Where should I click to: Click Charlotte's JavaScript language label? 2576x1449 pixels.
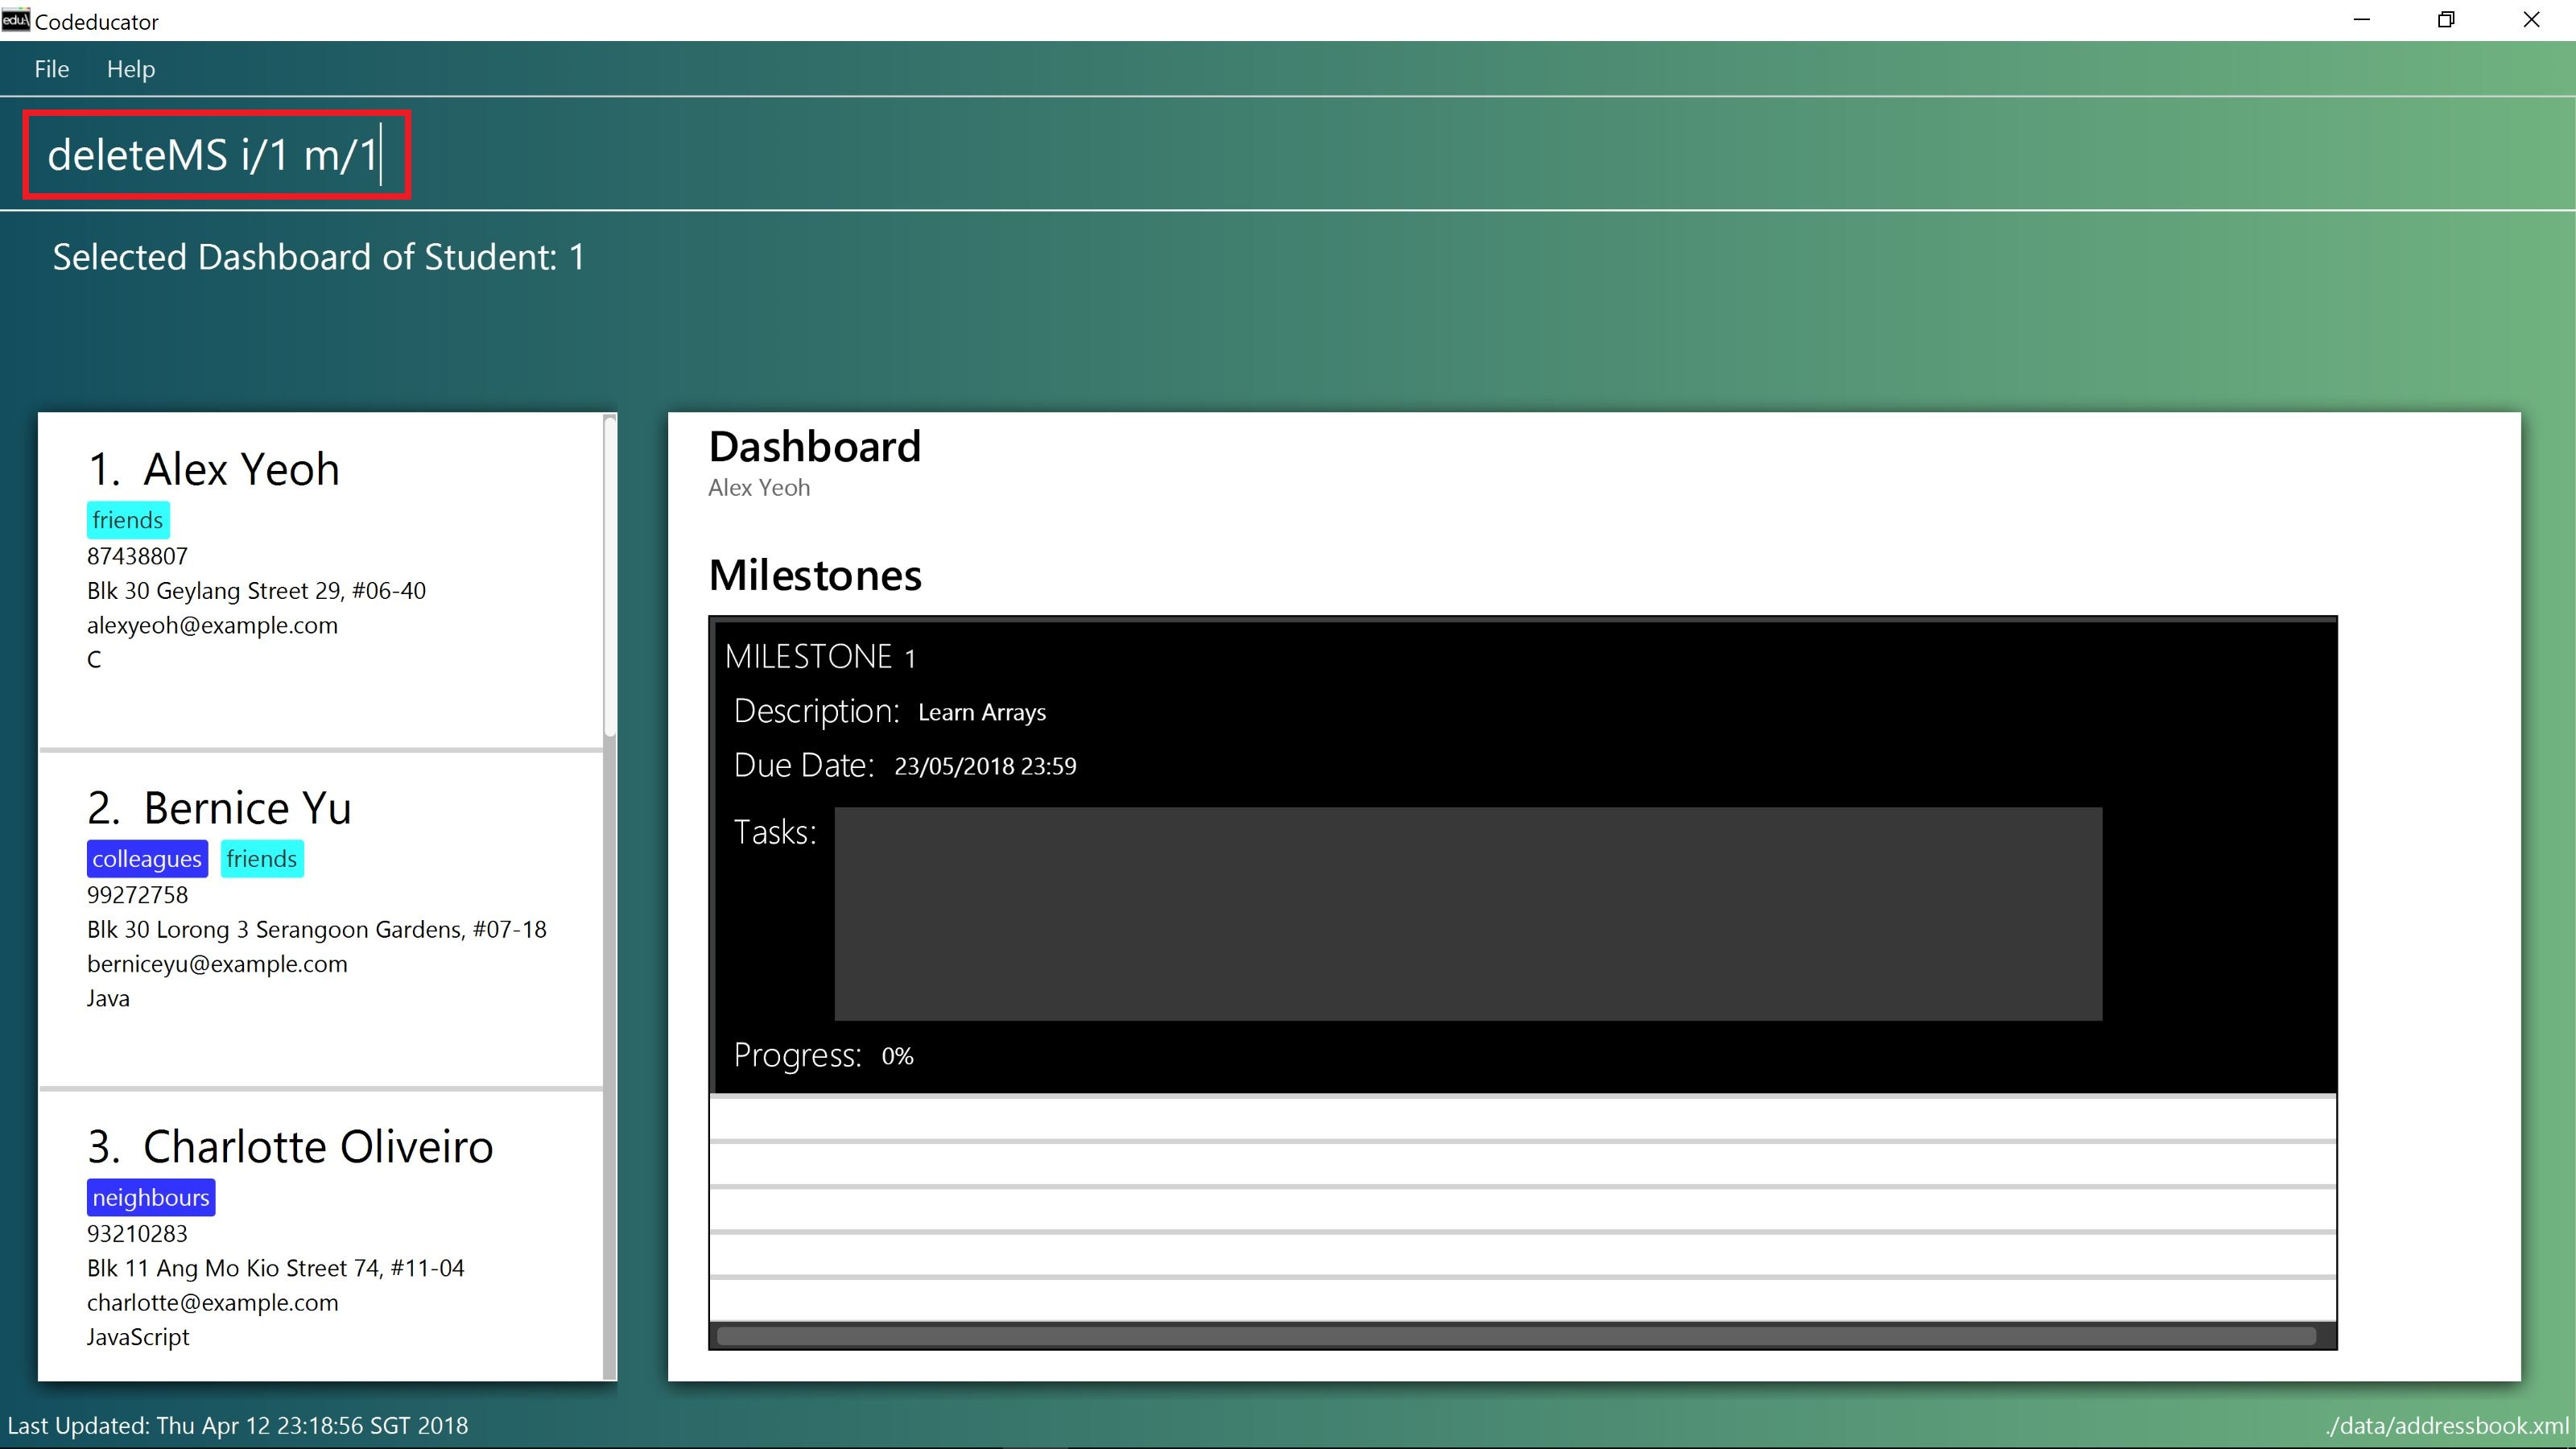[x=138, y=1337]
